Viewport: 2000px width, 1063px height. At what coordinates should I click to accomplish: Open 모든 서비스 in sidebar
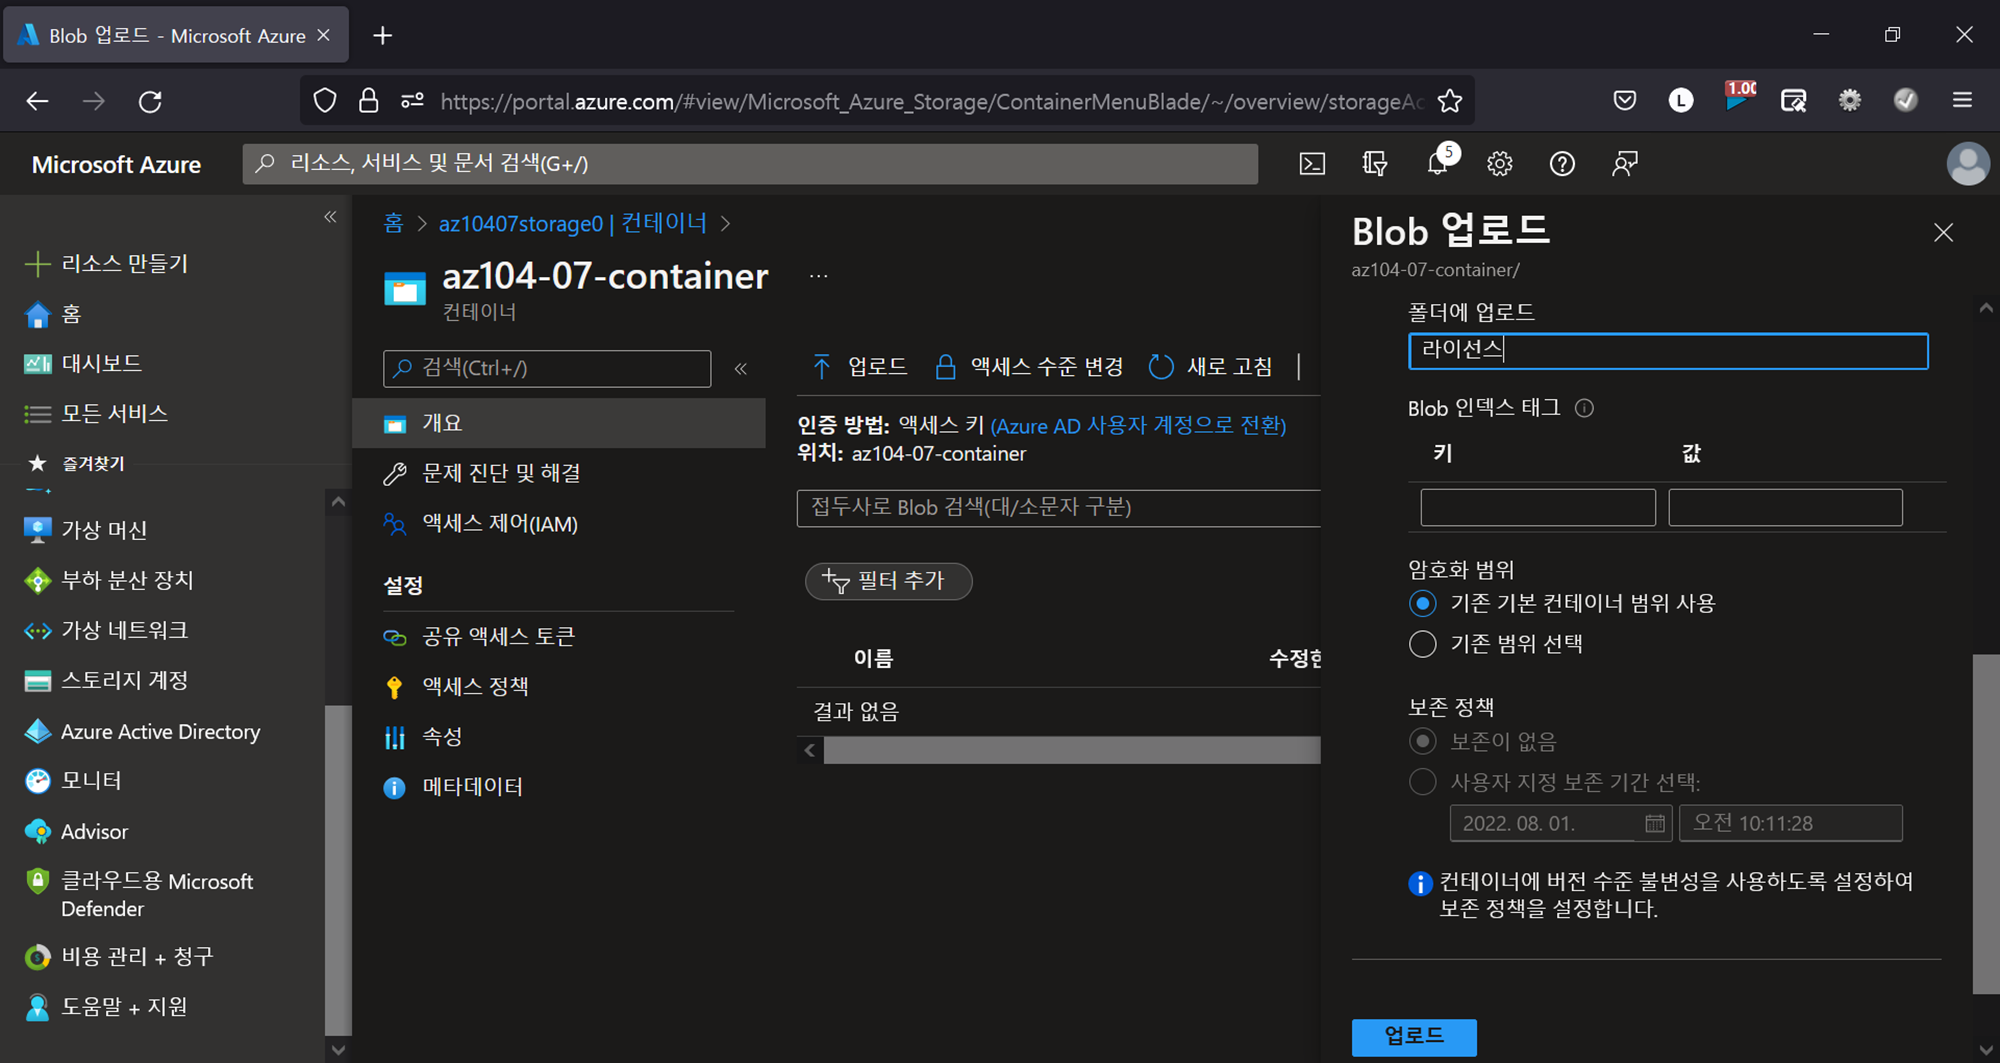tap(95, 414)
